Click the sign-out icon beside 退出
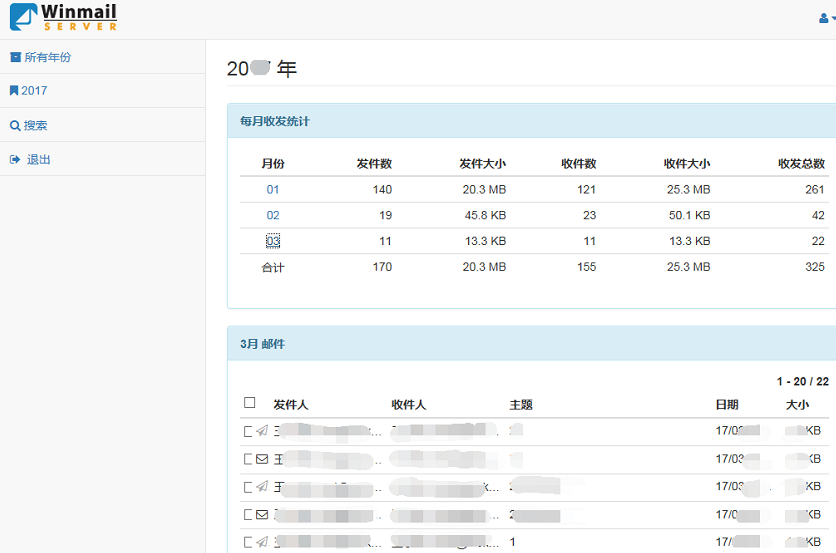The width and height of the screenshot is (836, 553). click(15, 159)
